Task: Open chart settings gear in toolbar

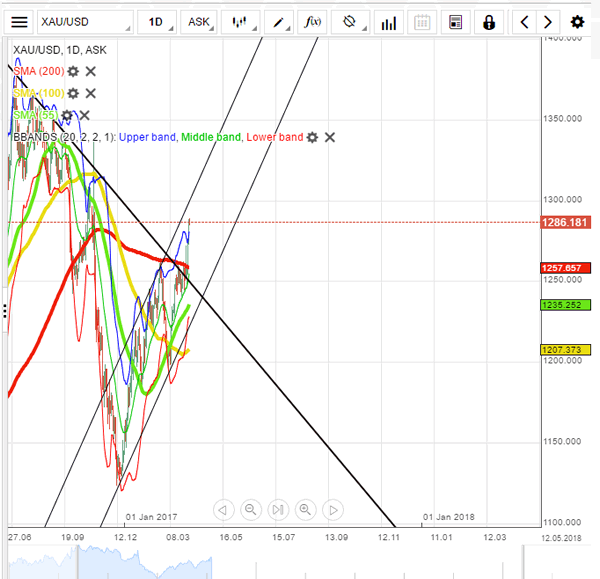Action: 577,22
